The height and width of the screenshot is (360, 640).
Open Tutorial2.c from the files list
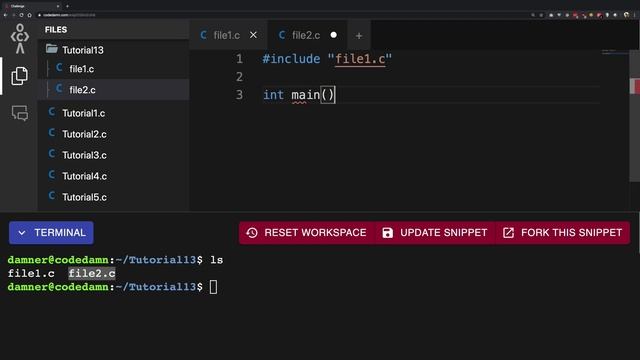click(84, 134)
